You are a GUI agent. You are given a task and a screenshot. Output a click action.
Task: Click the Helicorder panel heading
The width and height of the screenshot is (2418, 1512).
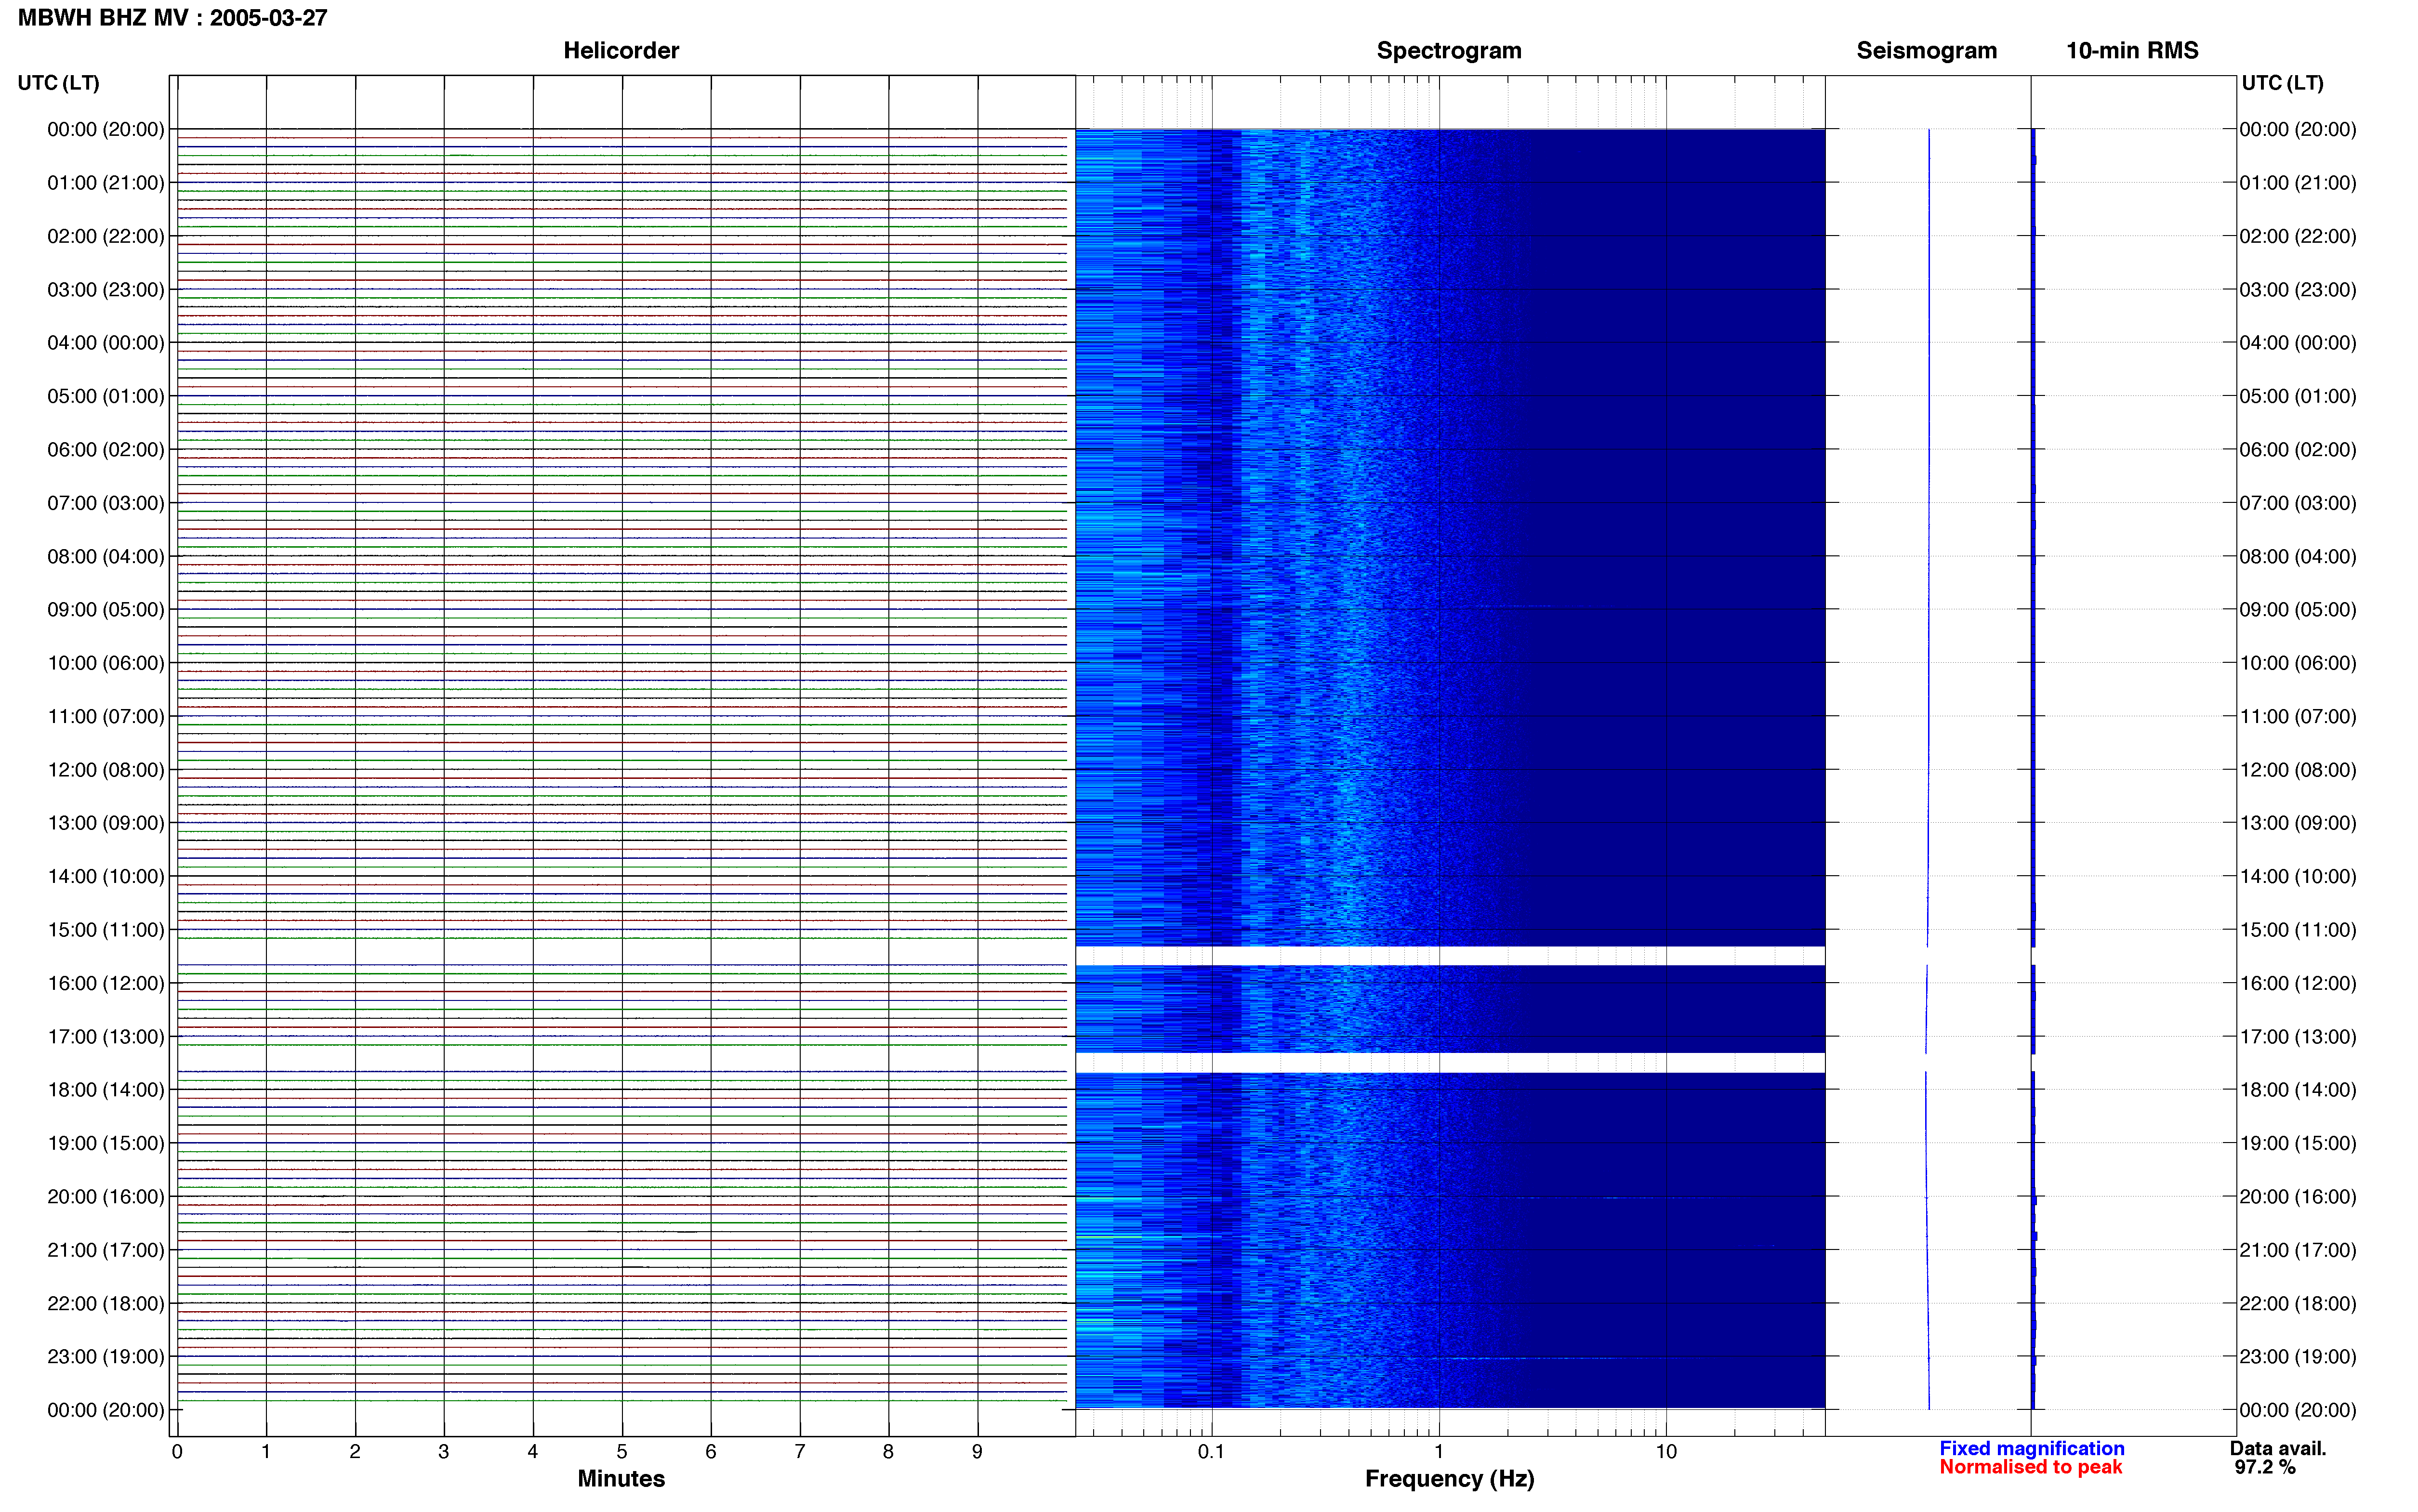(x=621, y=50)
